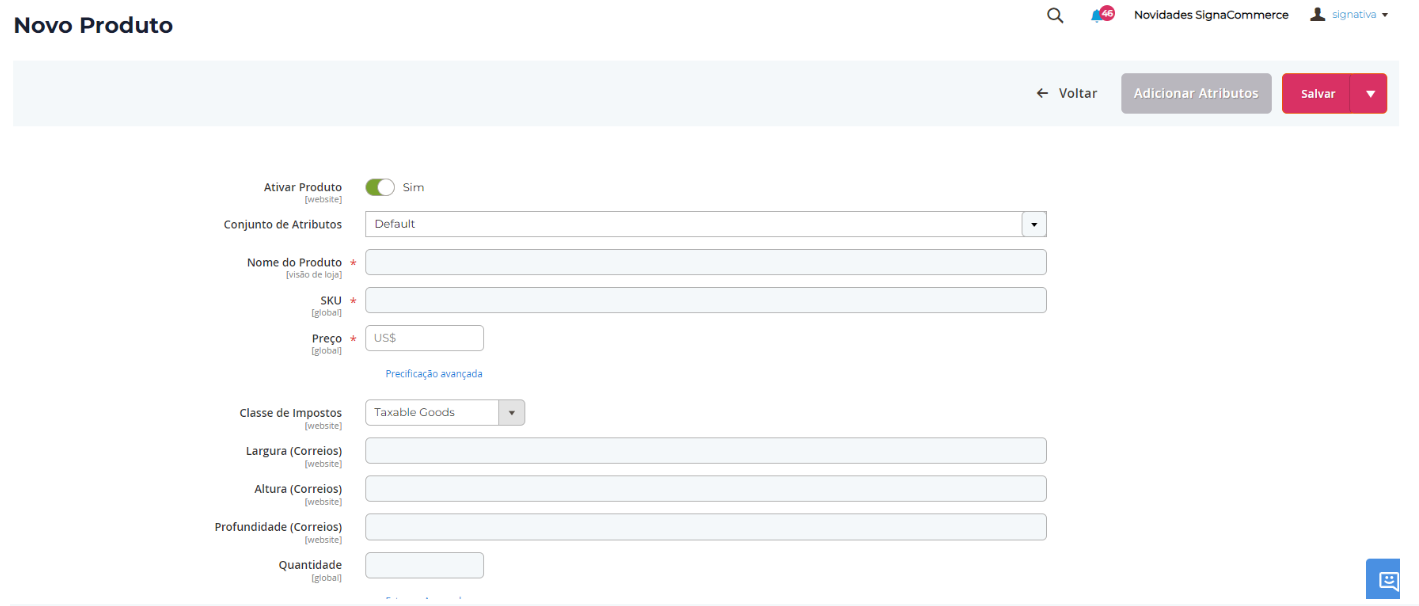The image size is (1419, 606).
Task: Click the Adicionar Atributos button
Action: [x=1195, y=93]
